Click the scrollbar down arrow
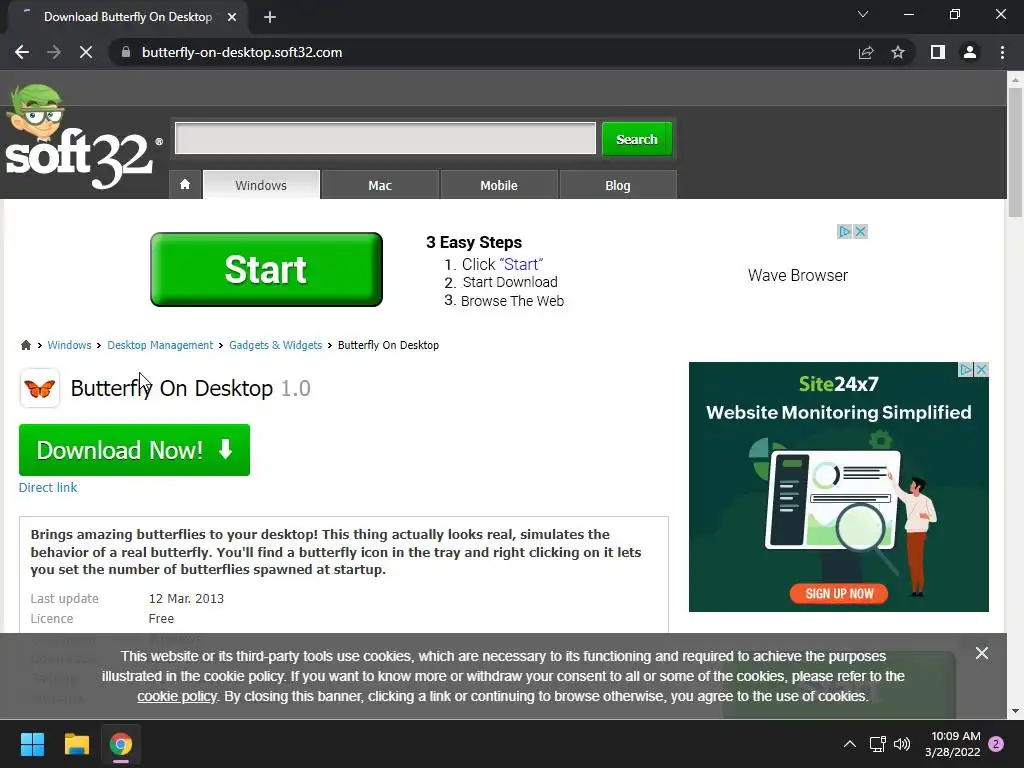 pos(1015,711)
